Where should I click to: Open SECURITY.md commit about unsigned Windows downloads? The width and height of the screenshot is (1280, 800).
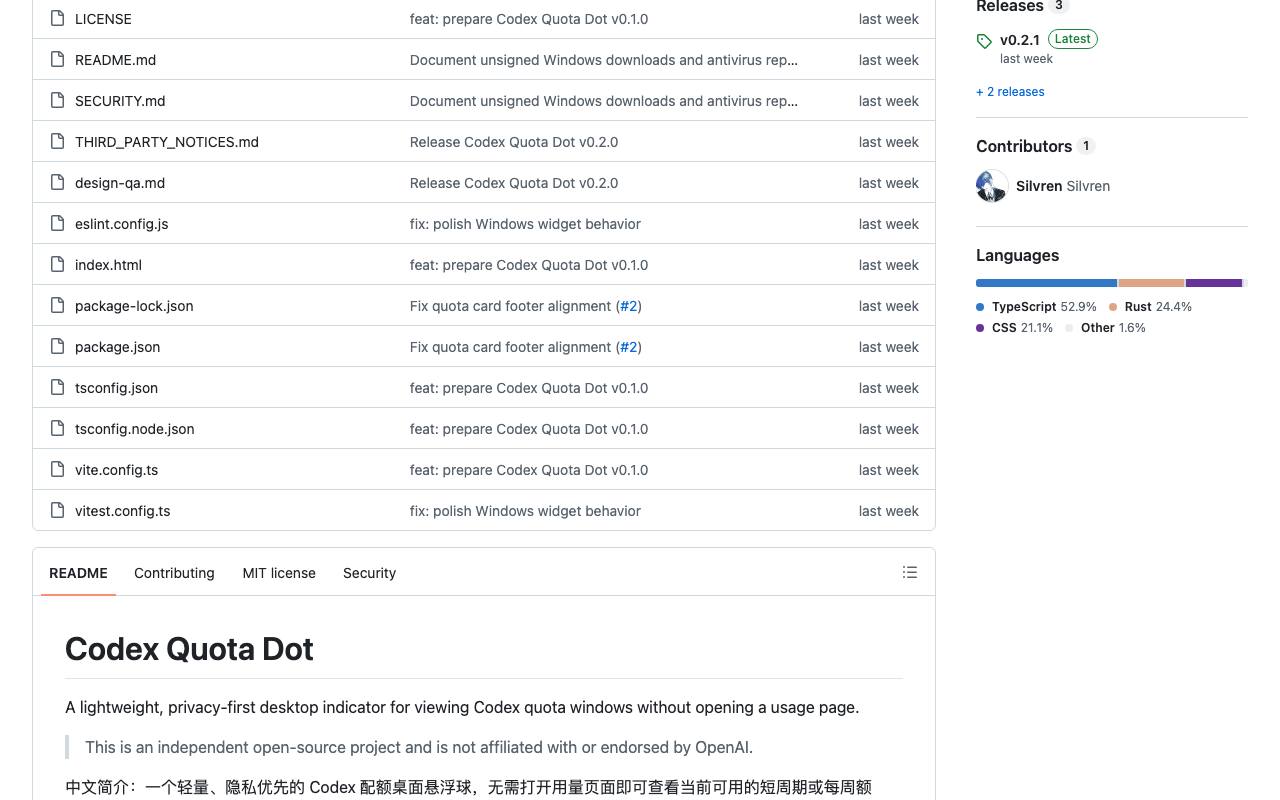604,101
